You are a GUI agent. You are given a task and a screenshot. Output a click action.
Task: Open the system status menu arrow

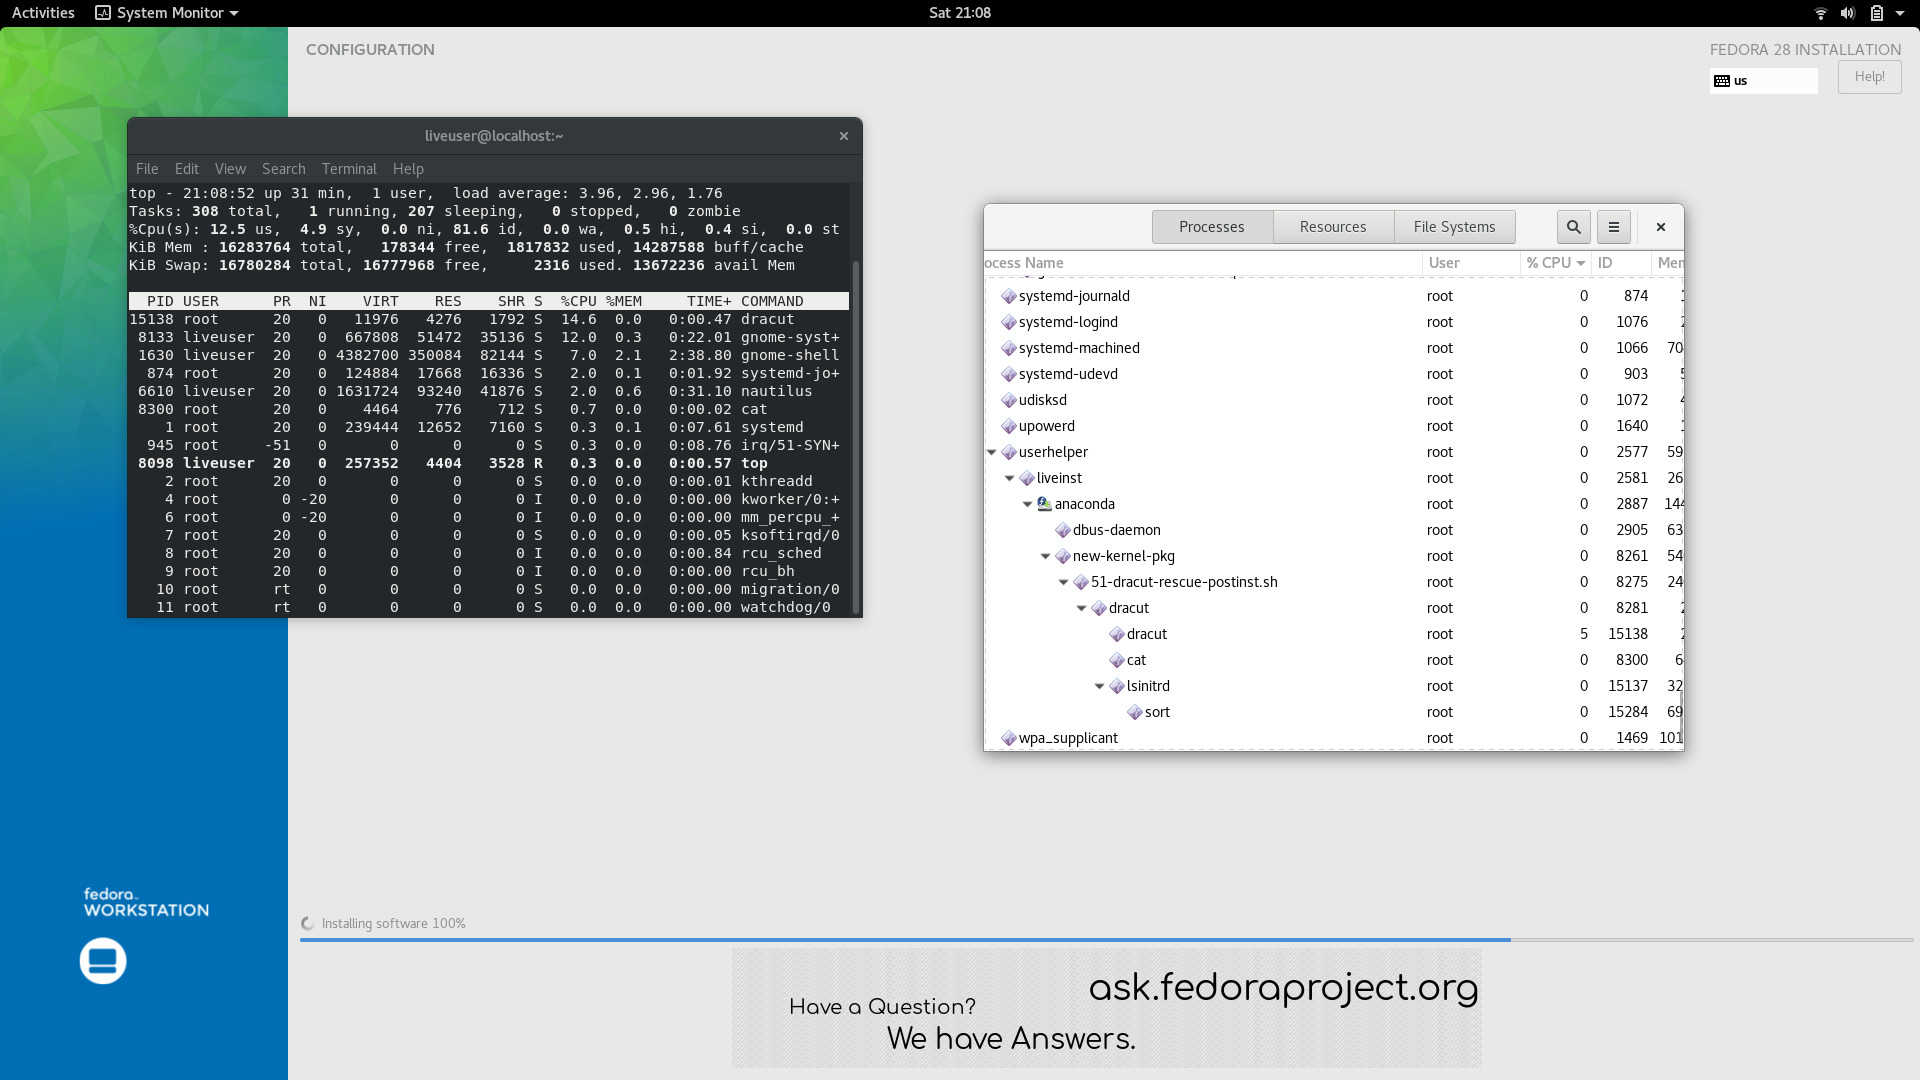click(1900, 13)
